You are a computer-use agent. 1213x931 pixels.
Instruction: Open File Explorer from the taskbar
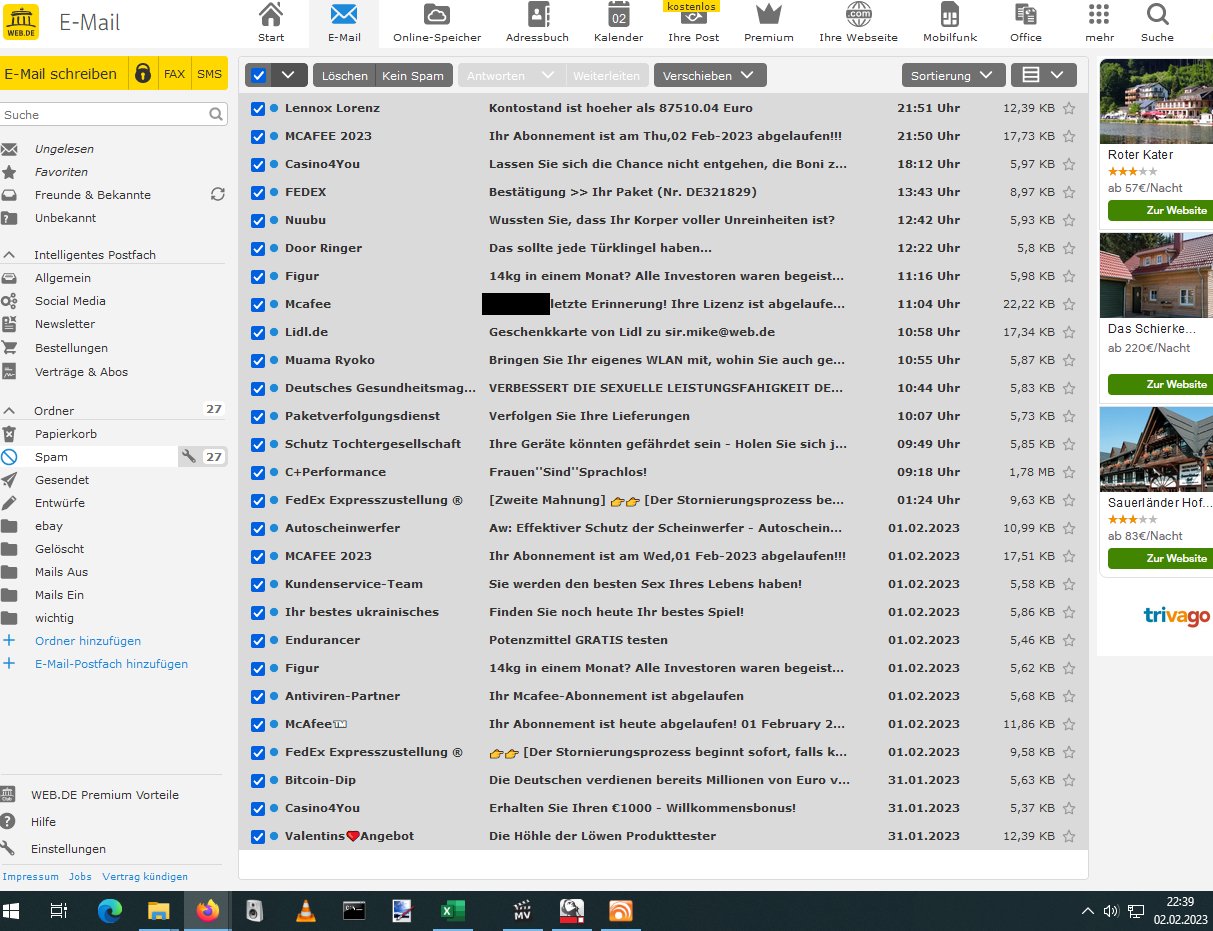pyautogui.click(x=158, y=910)
